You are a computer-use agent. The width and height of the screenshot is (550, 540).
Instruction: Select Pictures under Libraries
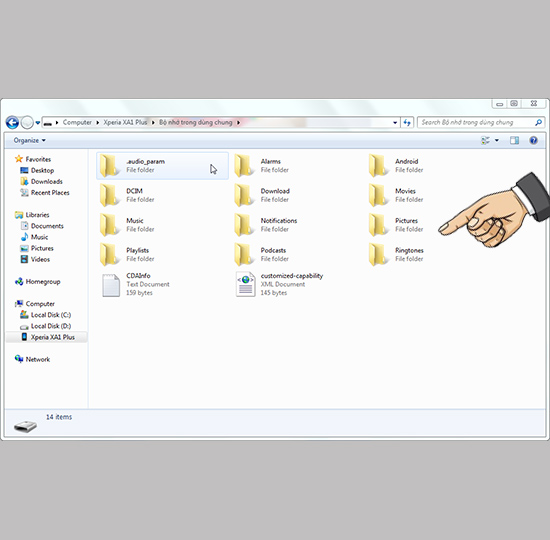(42, 248)
